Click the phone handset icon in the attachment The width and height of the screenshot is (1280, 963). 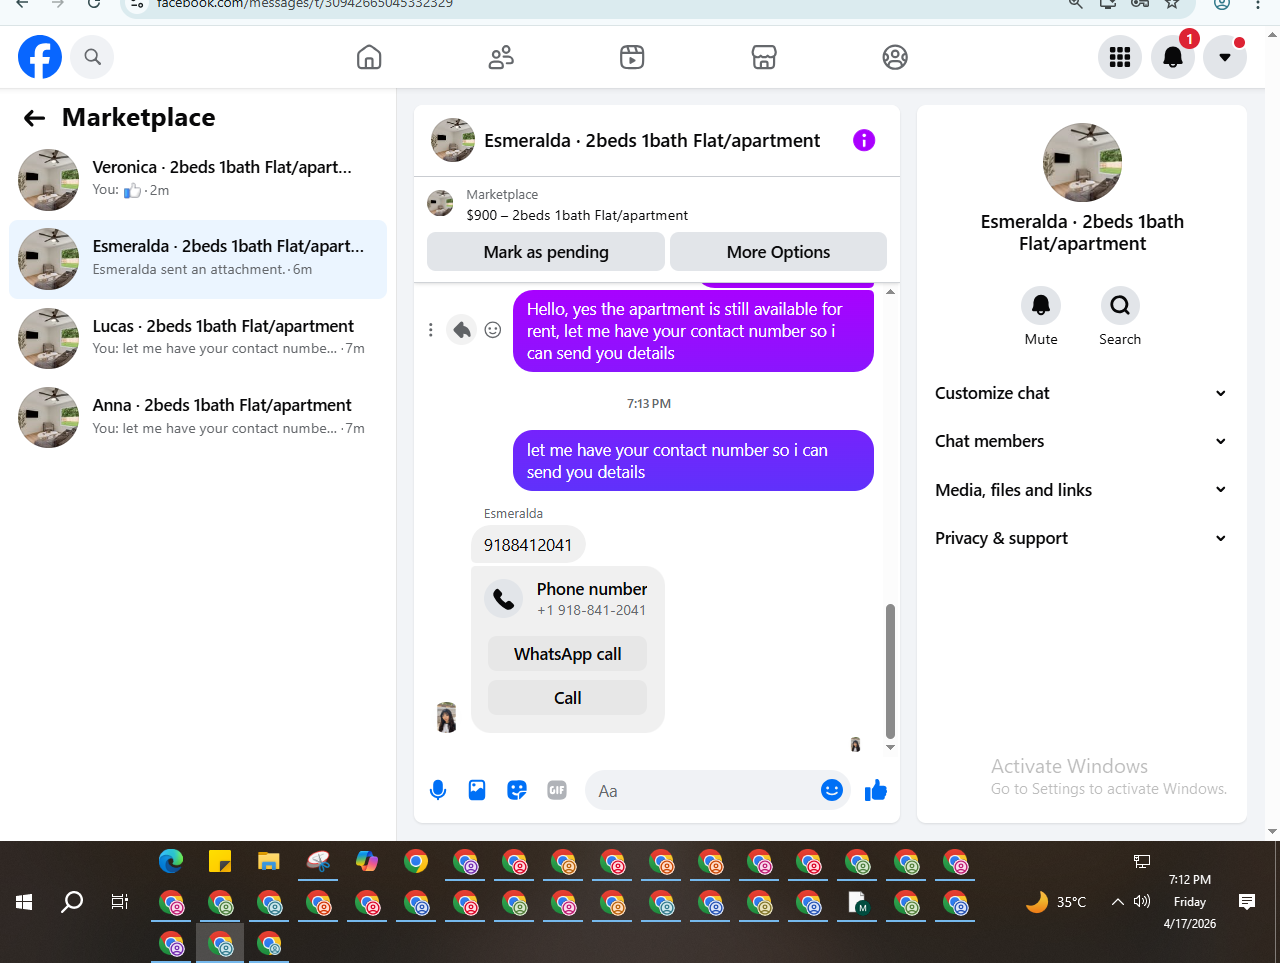[504, 598]
